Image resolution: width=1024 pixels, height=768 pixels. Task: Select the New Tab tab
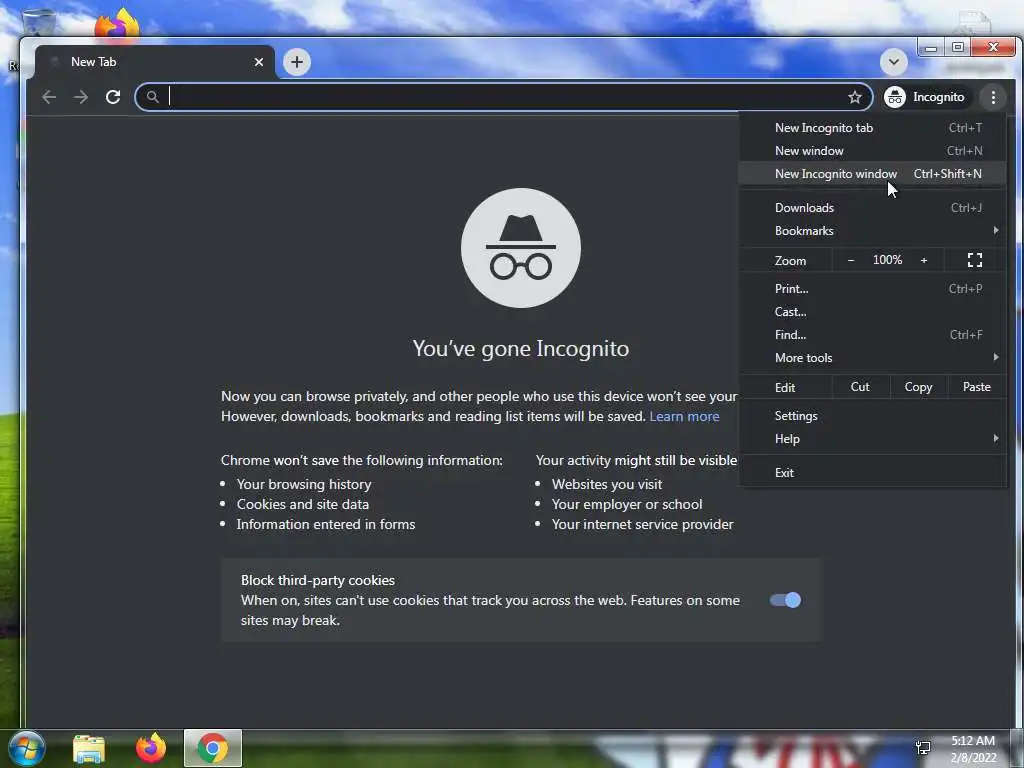click(154, 62)
